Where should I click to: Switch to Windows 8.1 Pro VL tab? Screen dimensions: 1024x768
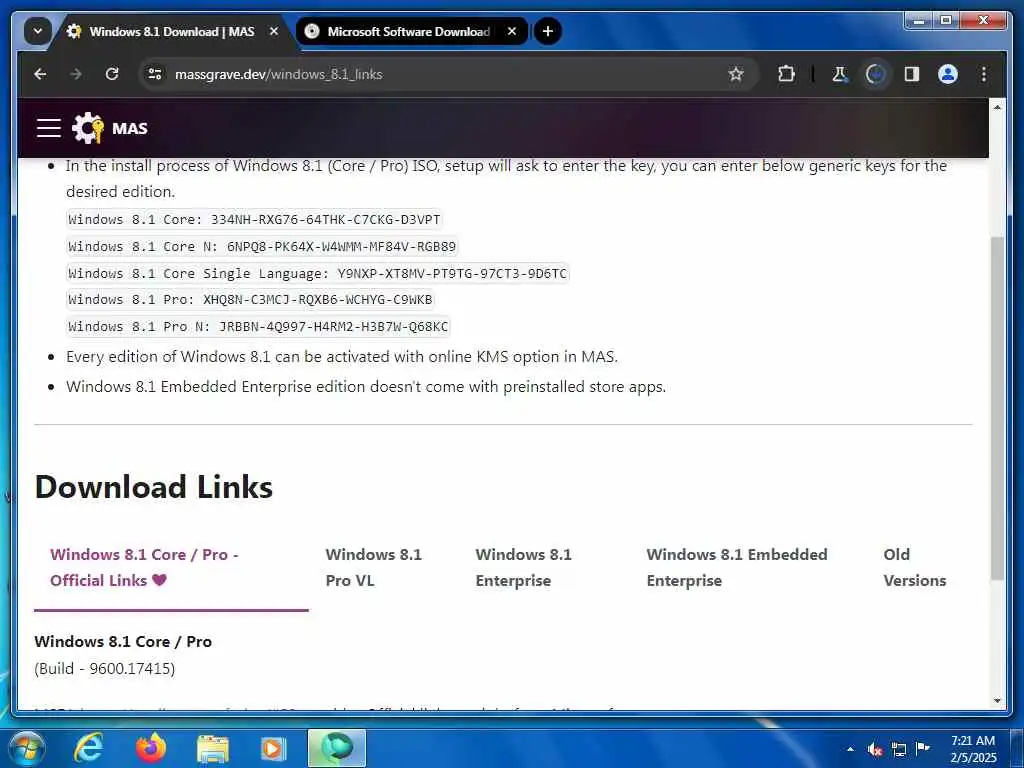coord(374,568)
